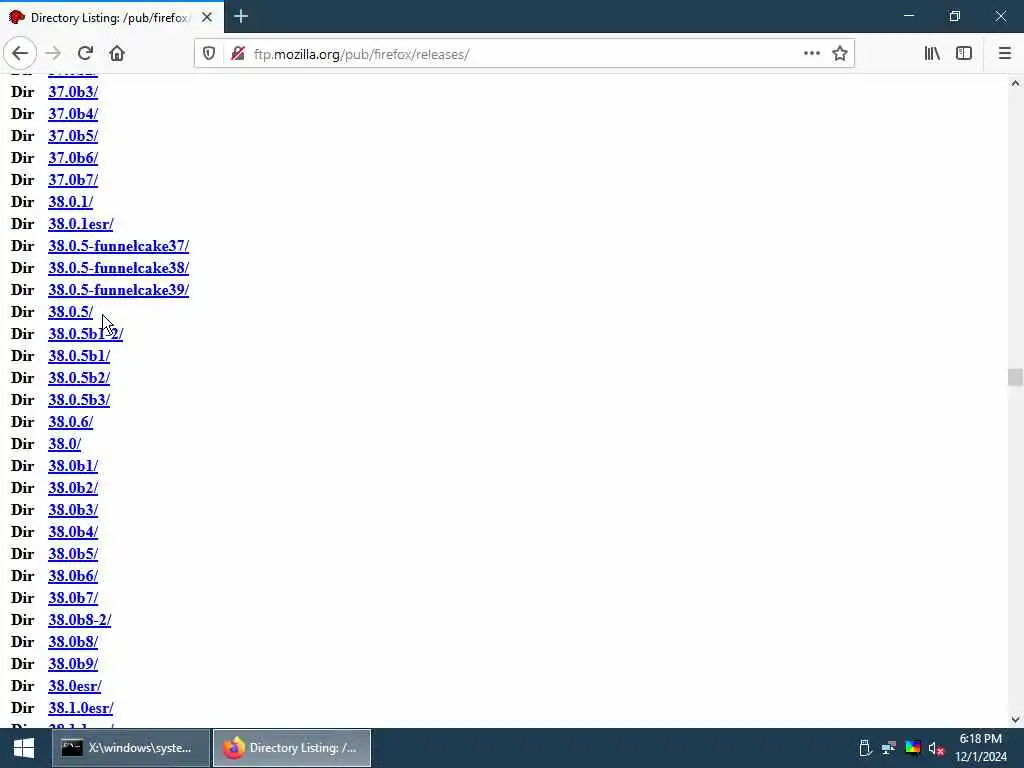Viewport: 1024px width, 768px height.
Task: Click the scrollbar down arrow
Action: (x=1015, y=720)
